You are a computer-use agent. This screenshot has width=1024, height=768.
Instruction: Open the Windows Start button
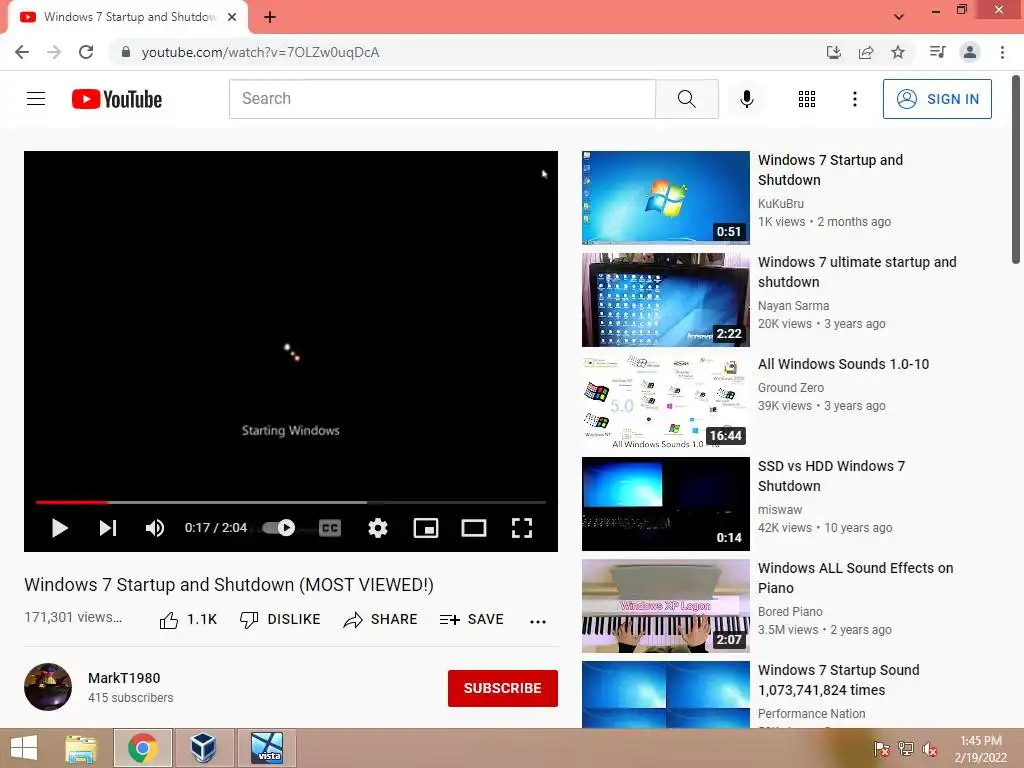(x=24, y=748)
